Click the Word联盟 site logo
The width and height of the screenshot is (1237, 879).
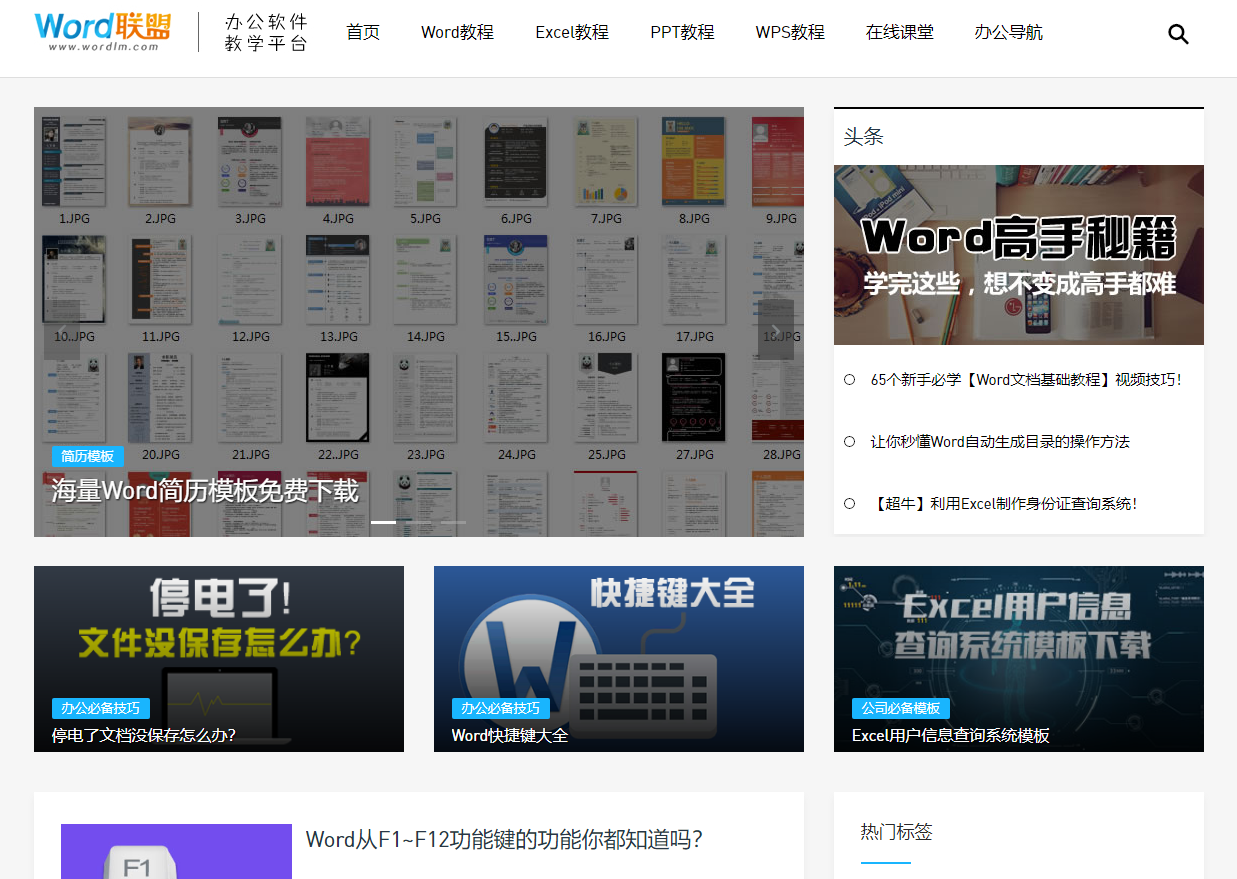(x=102, y=31)
